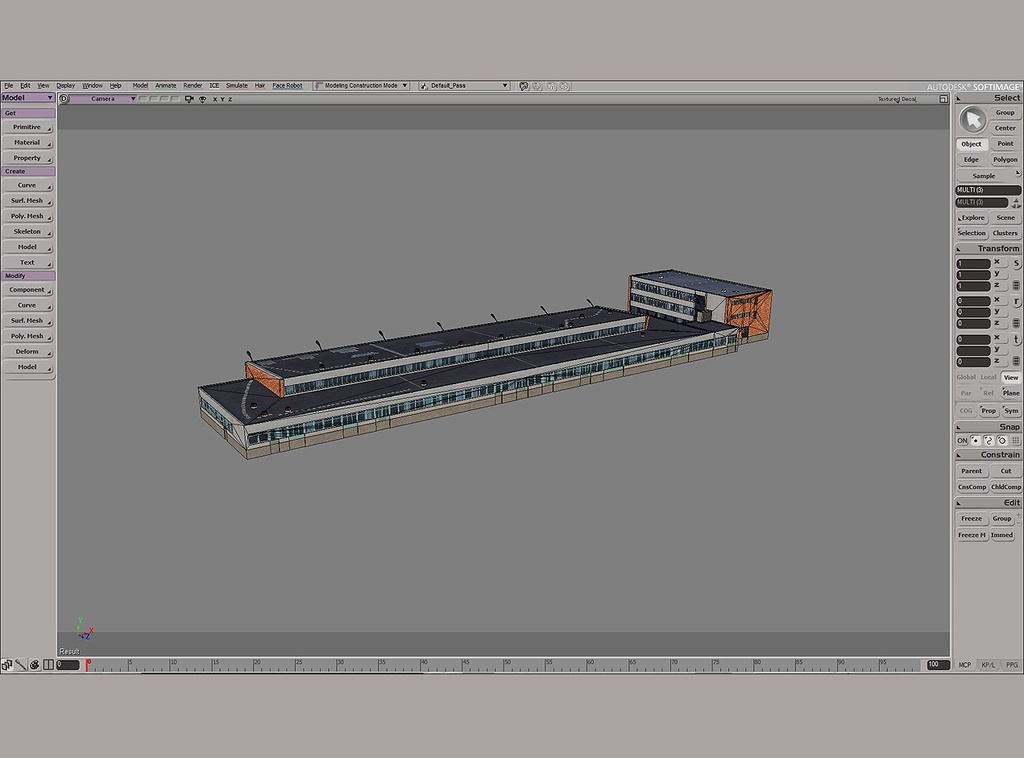Select the Edge filter in Select panel
1024x758 pixels.
coord(970,159)
